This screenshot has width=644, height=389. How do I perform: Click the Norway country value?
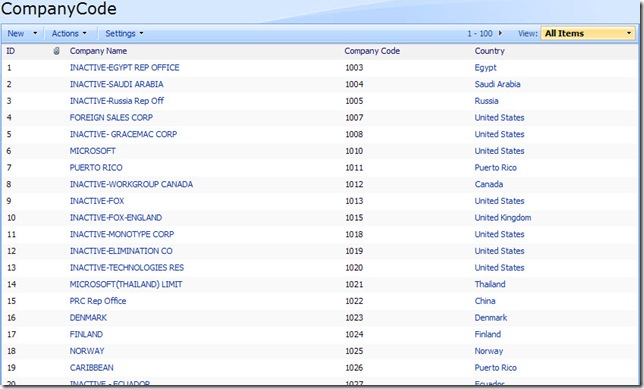click(x=489, y=351)
